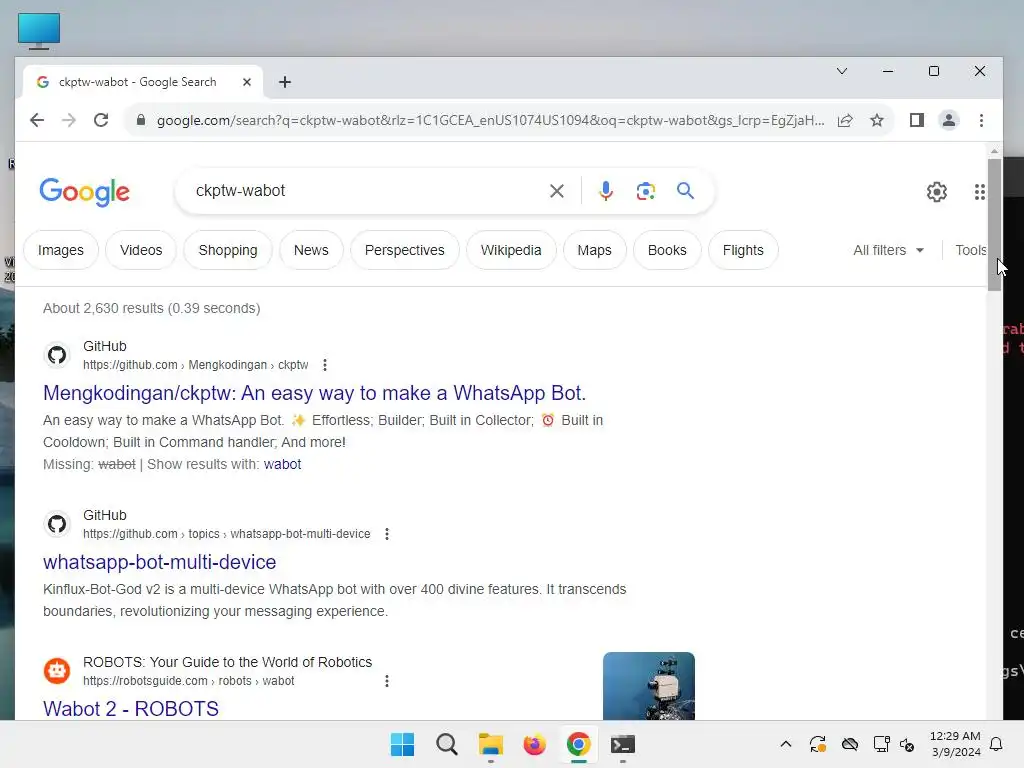Reload the Google search page

[x=101, y=120]
